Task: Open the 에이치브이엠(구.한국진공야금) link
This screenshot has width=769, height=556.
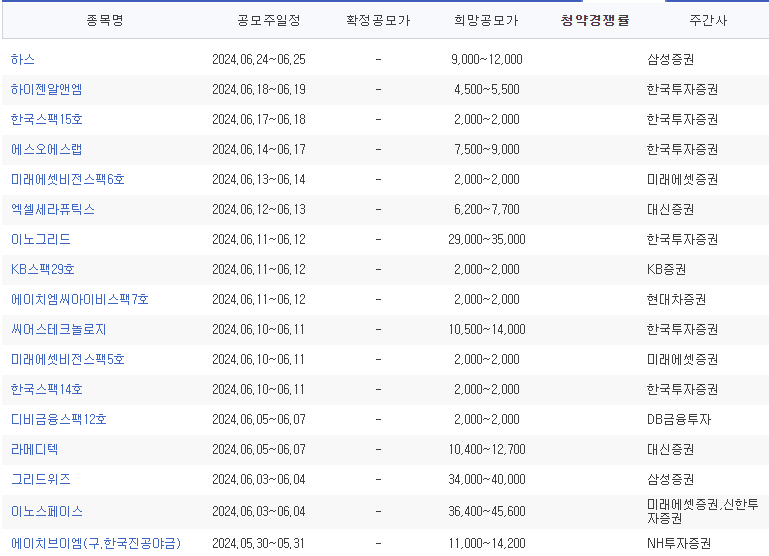Action: [x=96, y=543]
